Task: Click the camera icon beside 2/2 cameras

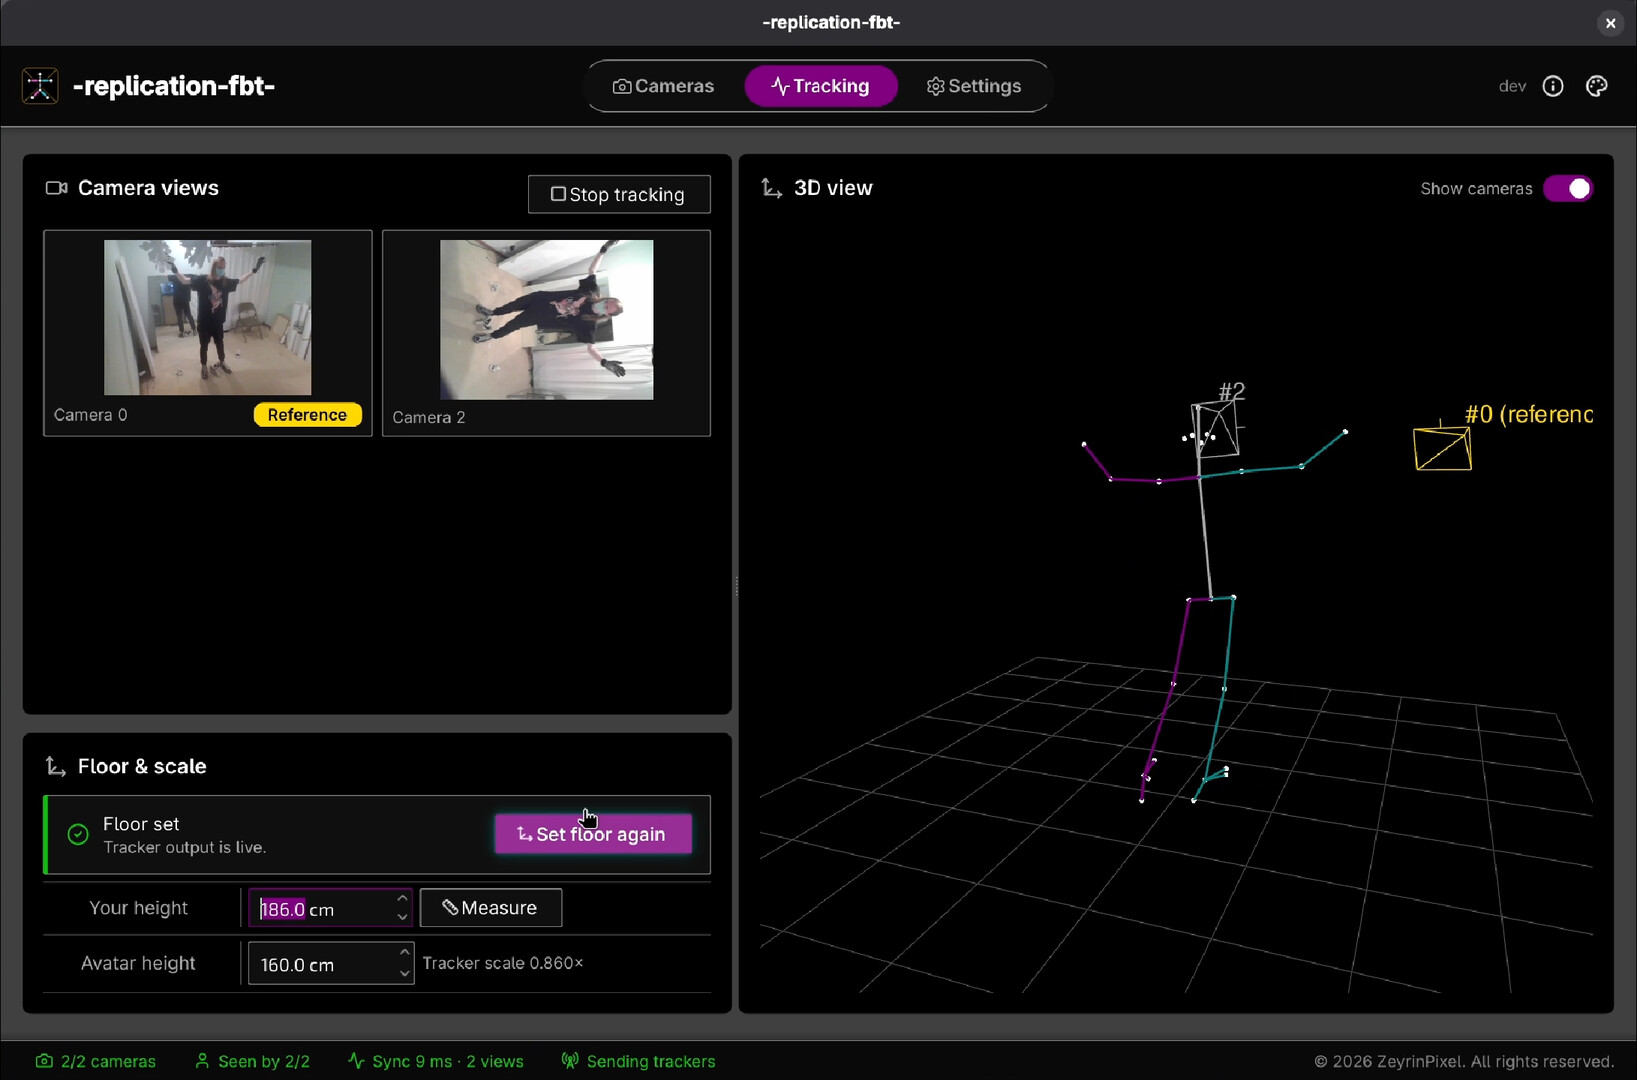Action: 44,1061
